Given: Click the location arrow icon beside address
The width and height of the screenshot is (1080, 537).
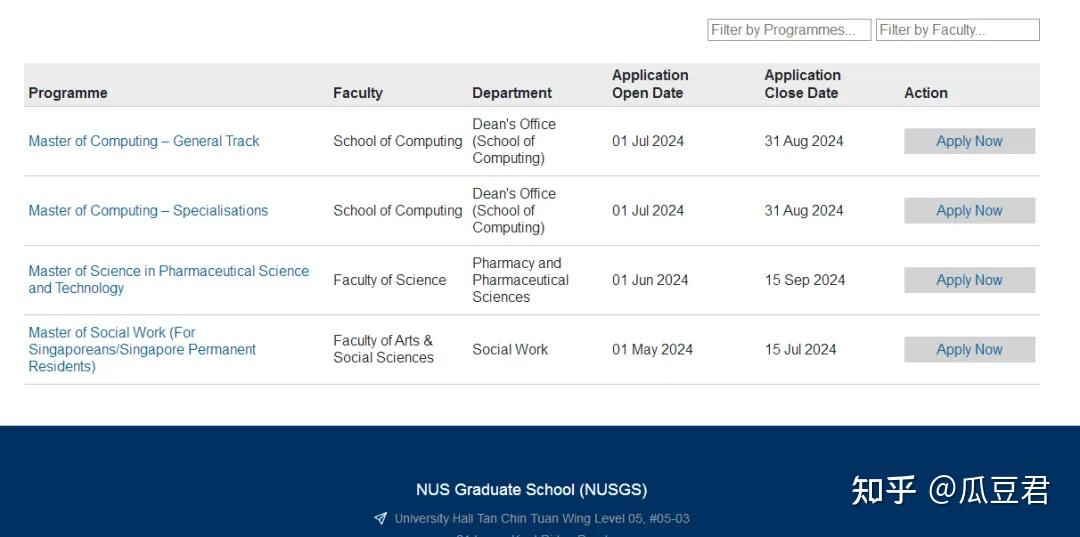Looking at the screenshot, I should [x=380, y=519].
